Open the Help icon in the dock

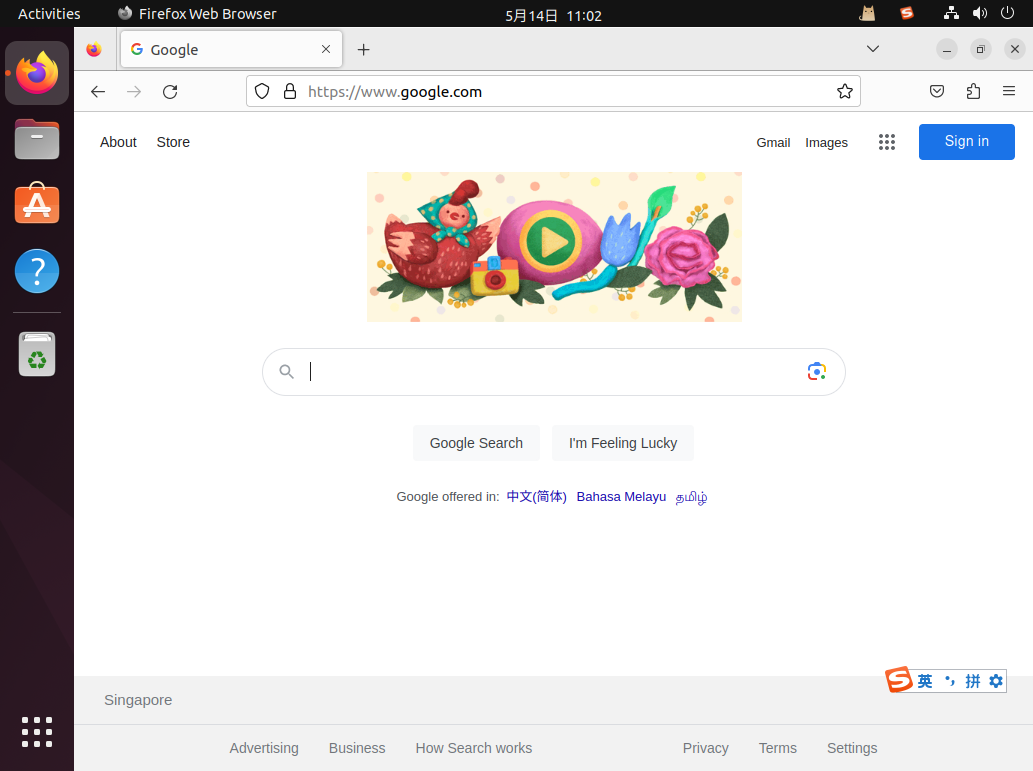[37, 271]
